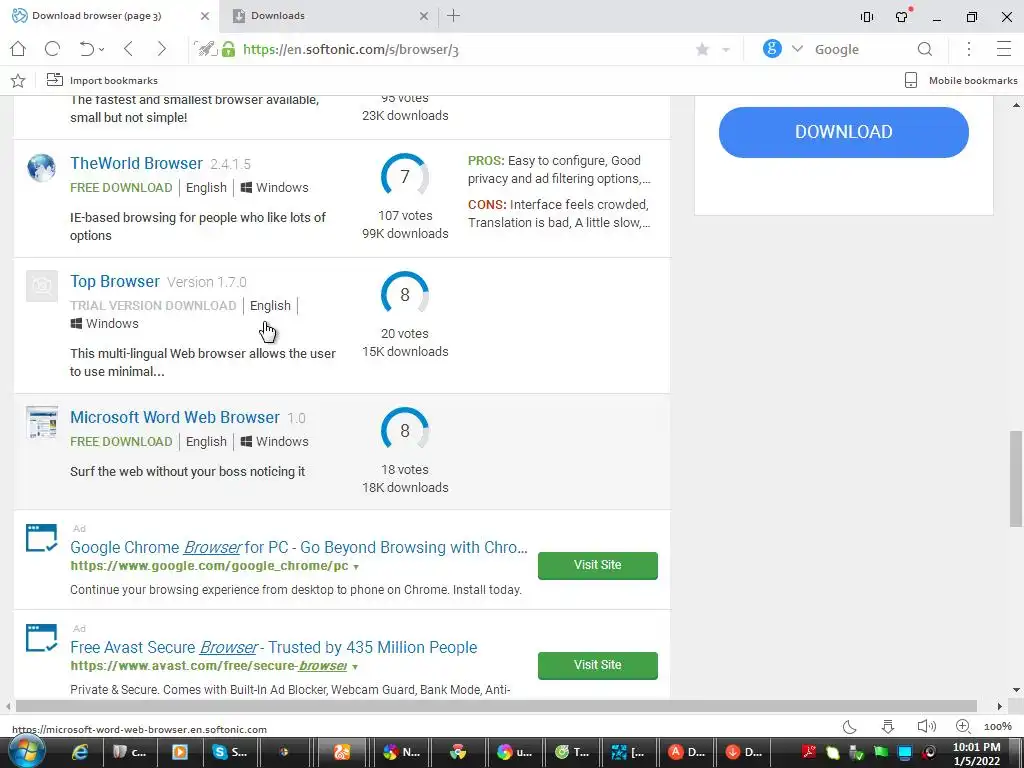The width and height of the screenshot is (1024, 768).
Task: Click the Google search engine logo
Action: (772, 48)
